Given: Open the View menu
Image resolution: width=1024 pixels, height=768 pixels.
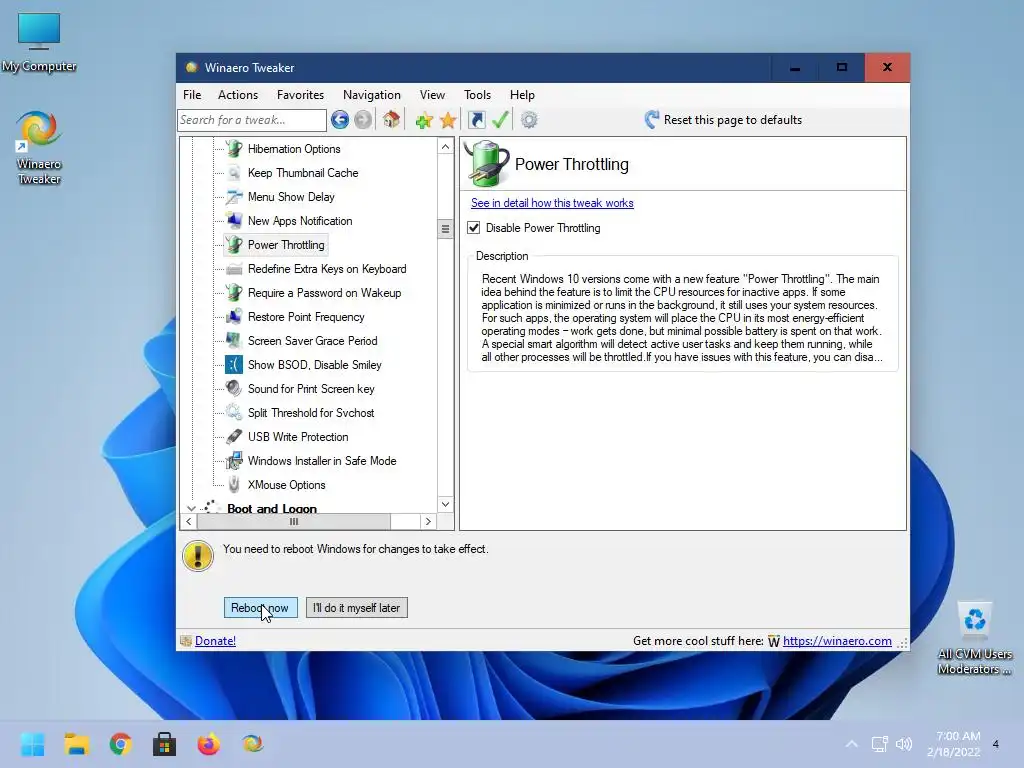Looking at the screenshot, I should click(x=432, y=95).
